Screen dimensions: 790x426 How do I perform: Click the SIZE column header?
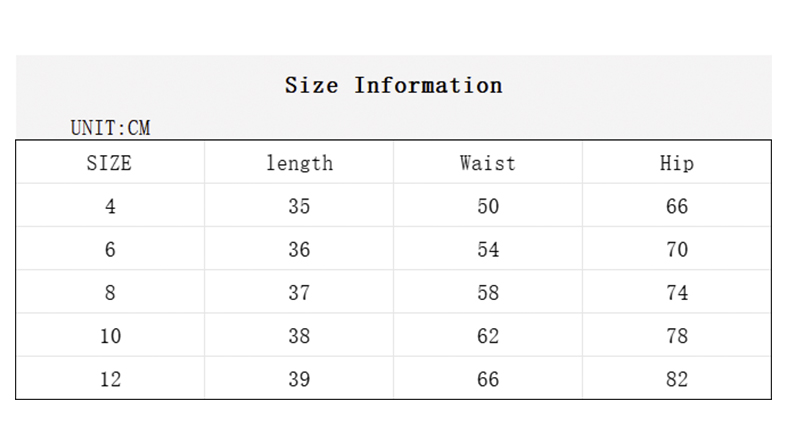[x=109, y=163]
